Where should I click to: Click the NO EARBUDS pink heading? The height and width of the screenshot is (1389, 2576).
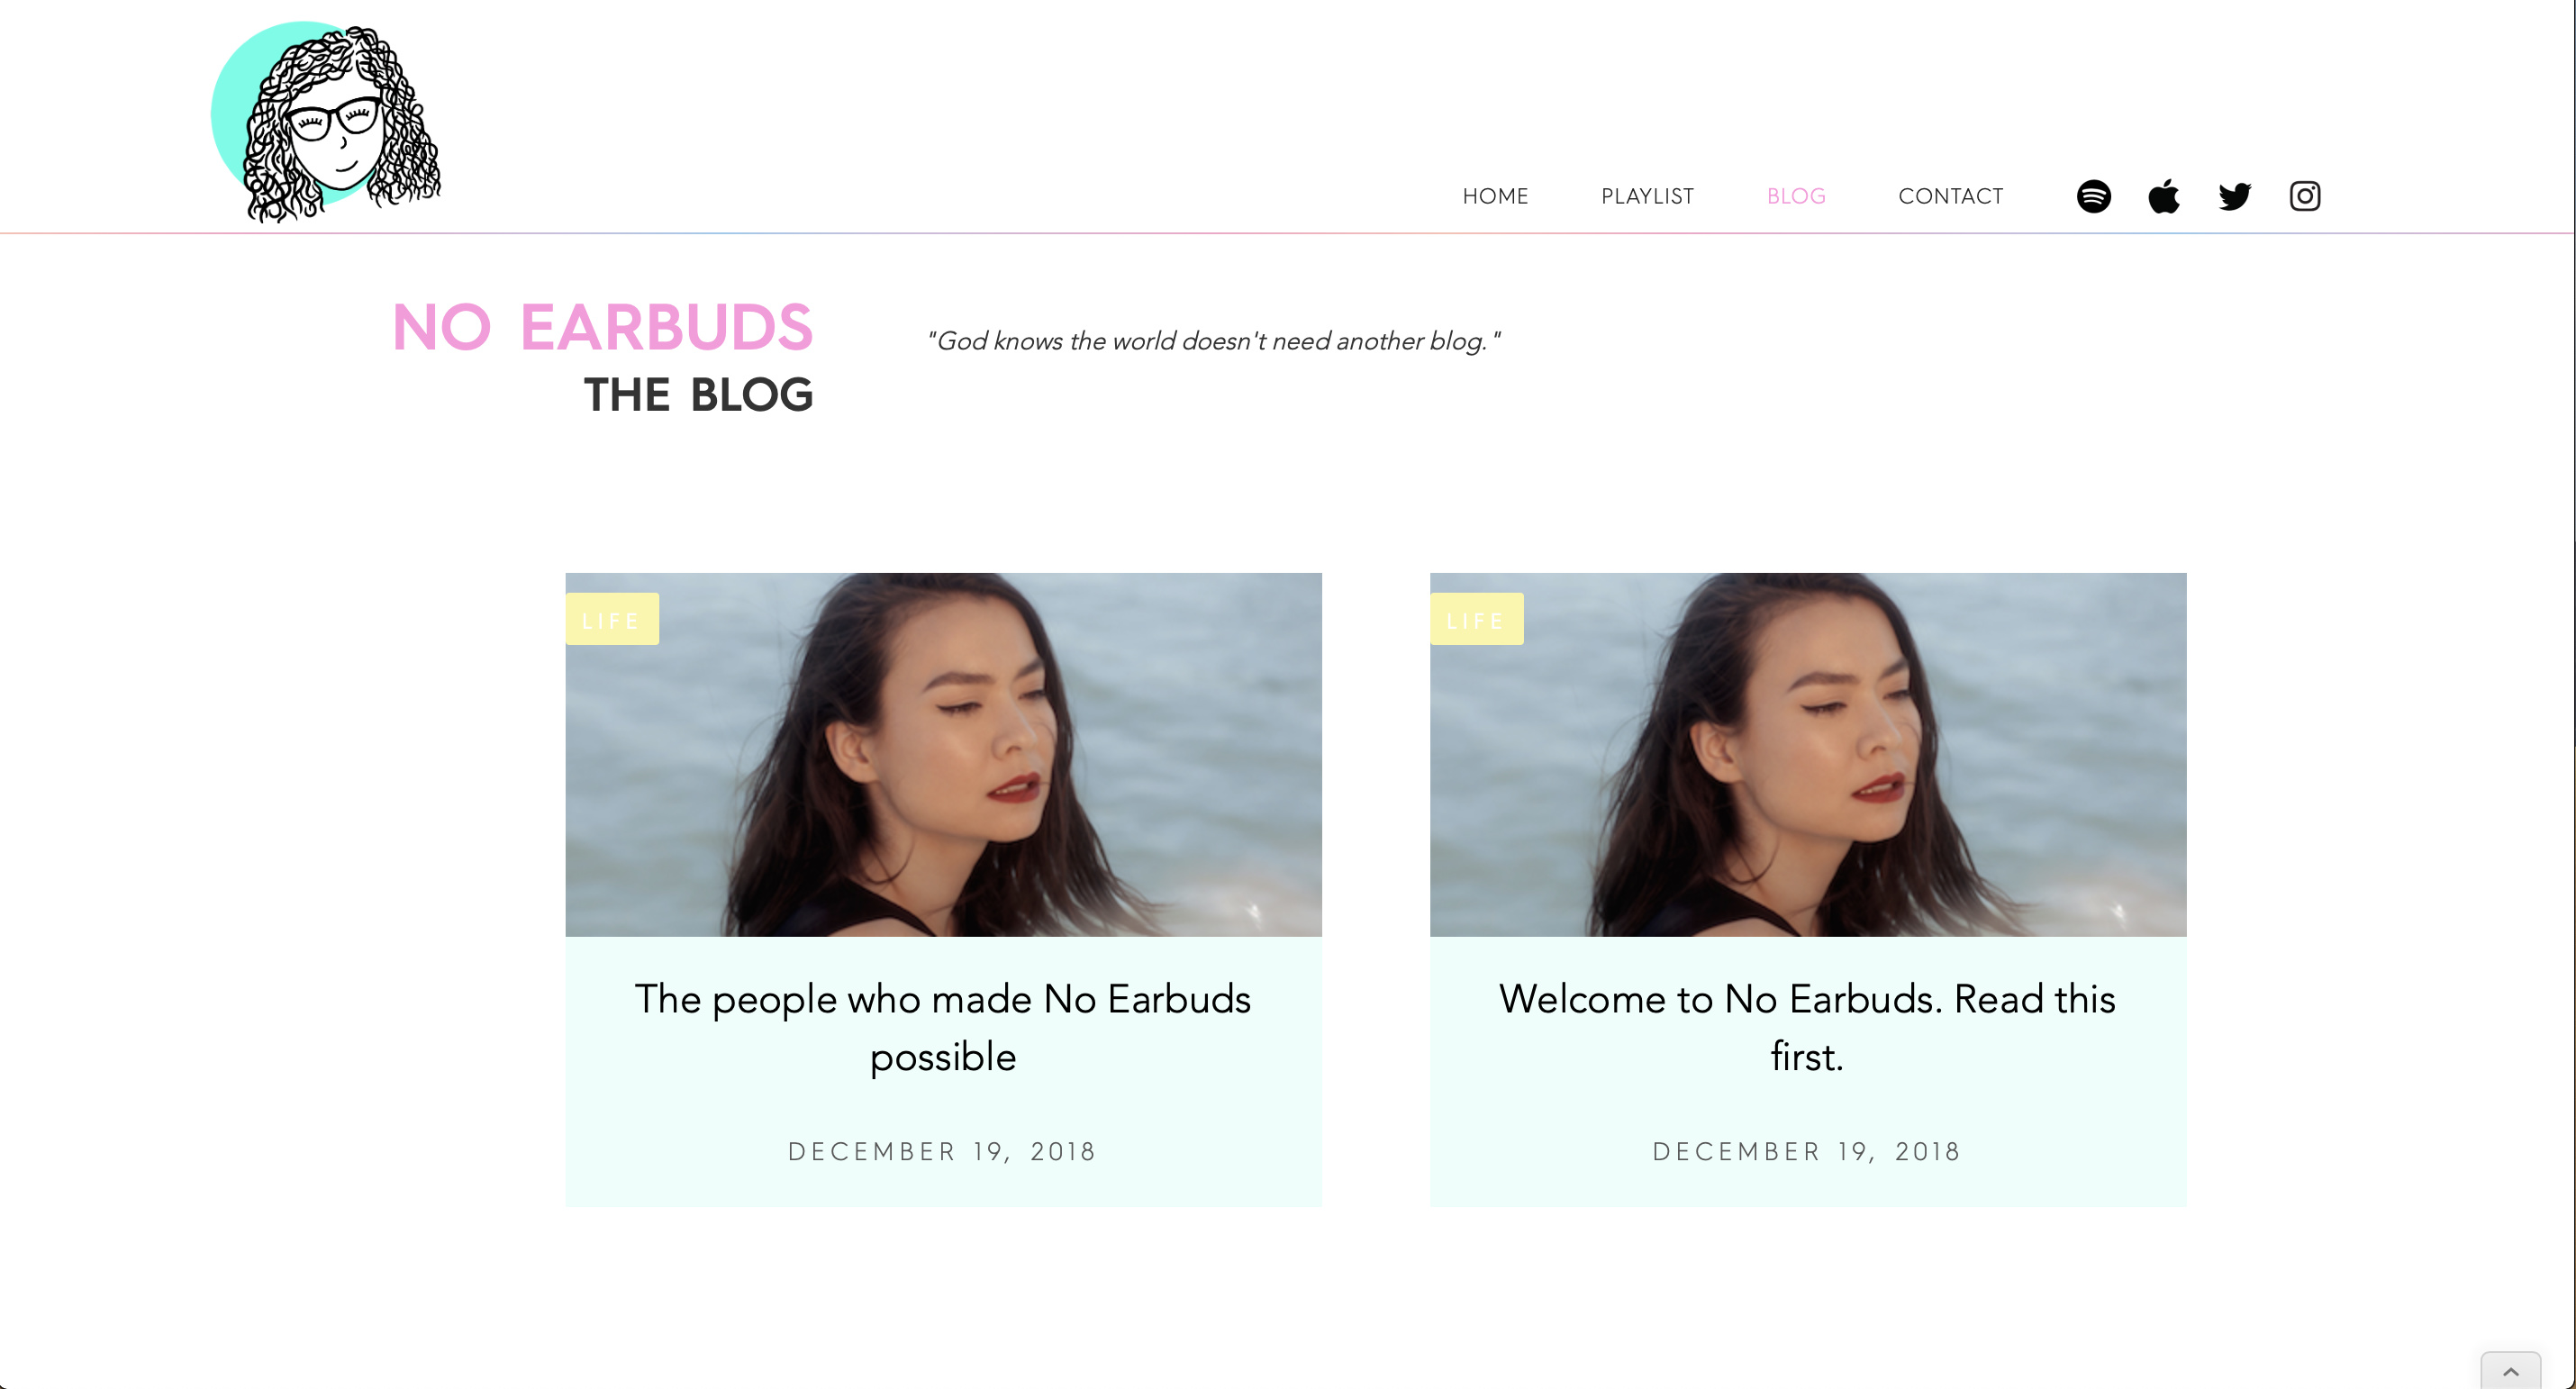(602, 327)
